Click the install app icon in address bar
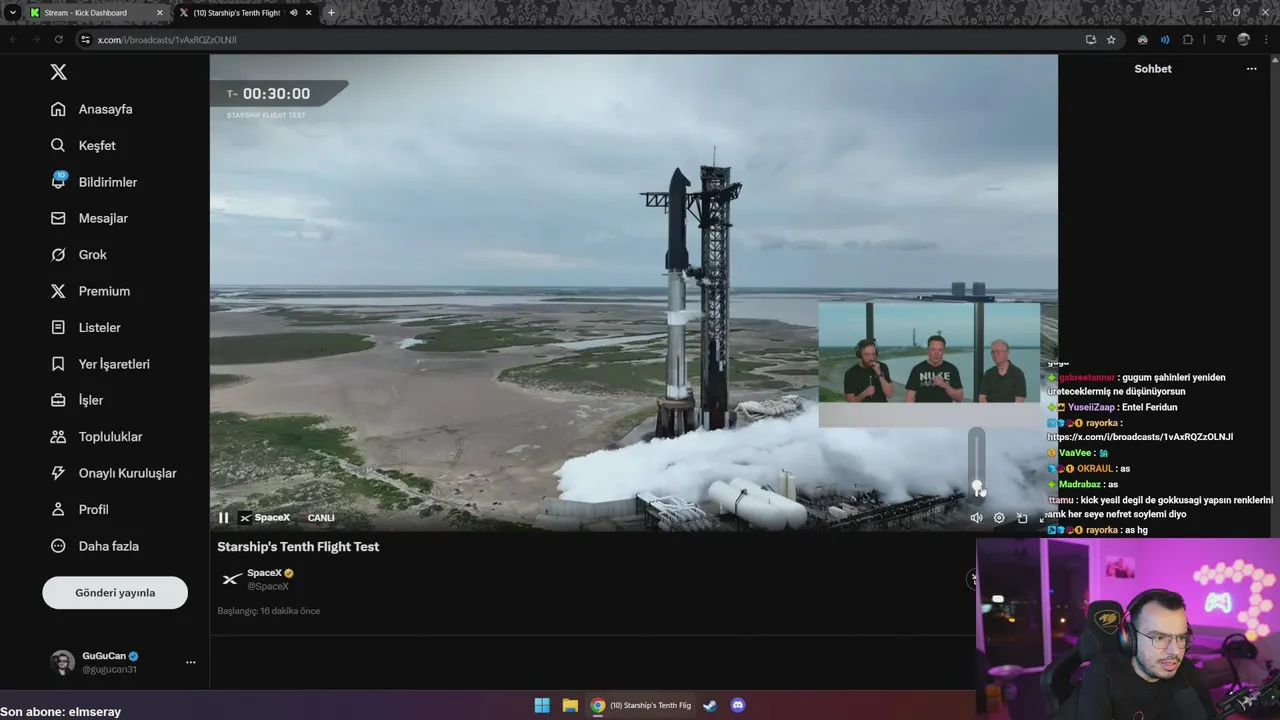1280x720 pixels. [x=1090, y=39]
